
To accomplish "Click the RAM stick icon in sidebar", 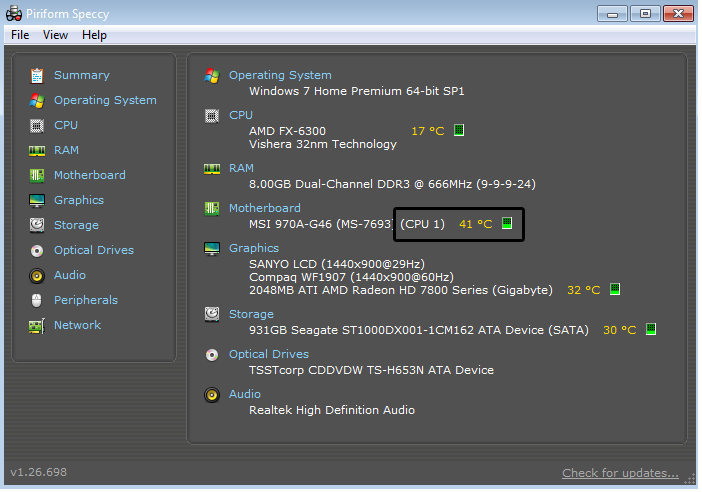I will 37,151.
